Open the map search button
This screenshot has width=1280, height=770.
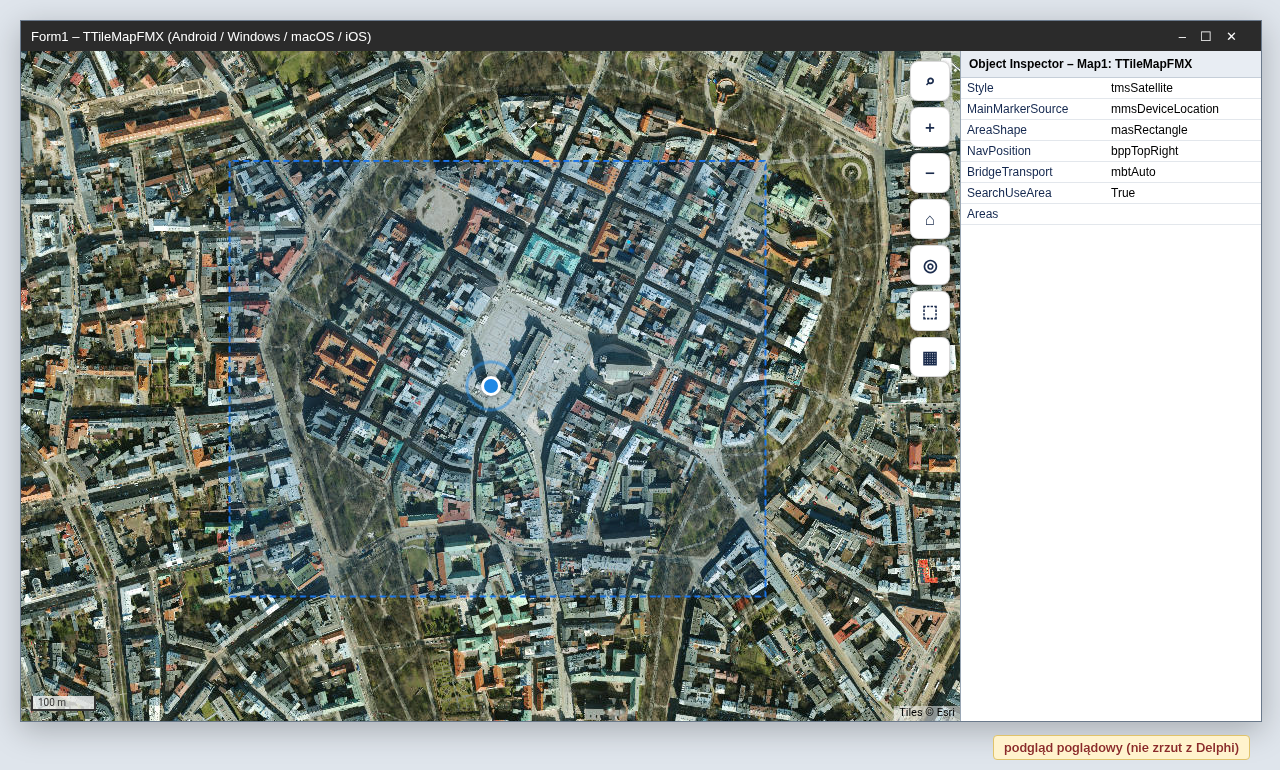point(930,81)
